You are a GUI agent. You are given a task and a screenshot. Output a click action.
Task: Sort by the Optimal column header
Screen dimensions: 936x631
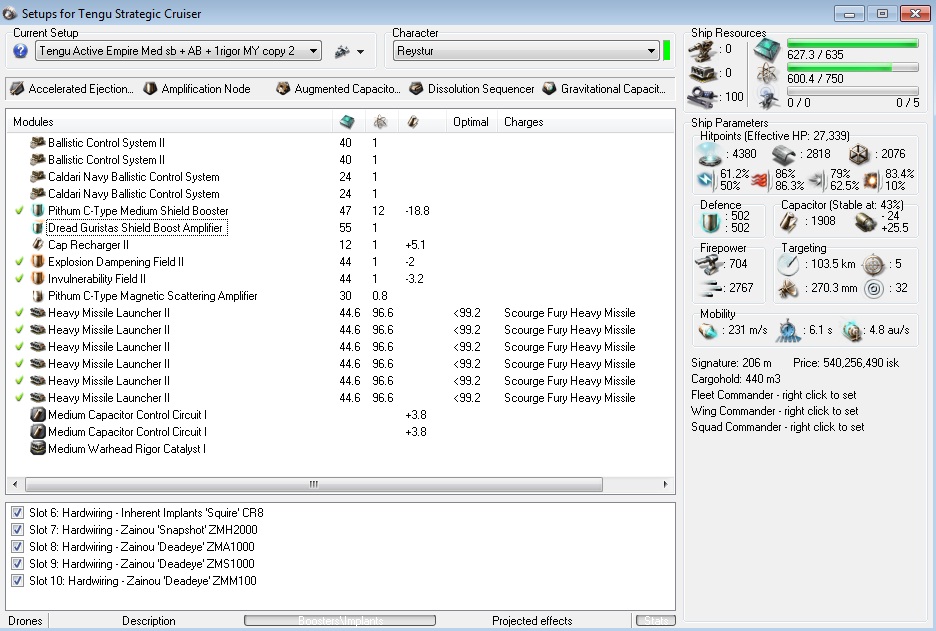(472, 122)
